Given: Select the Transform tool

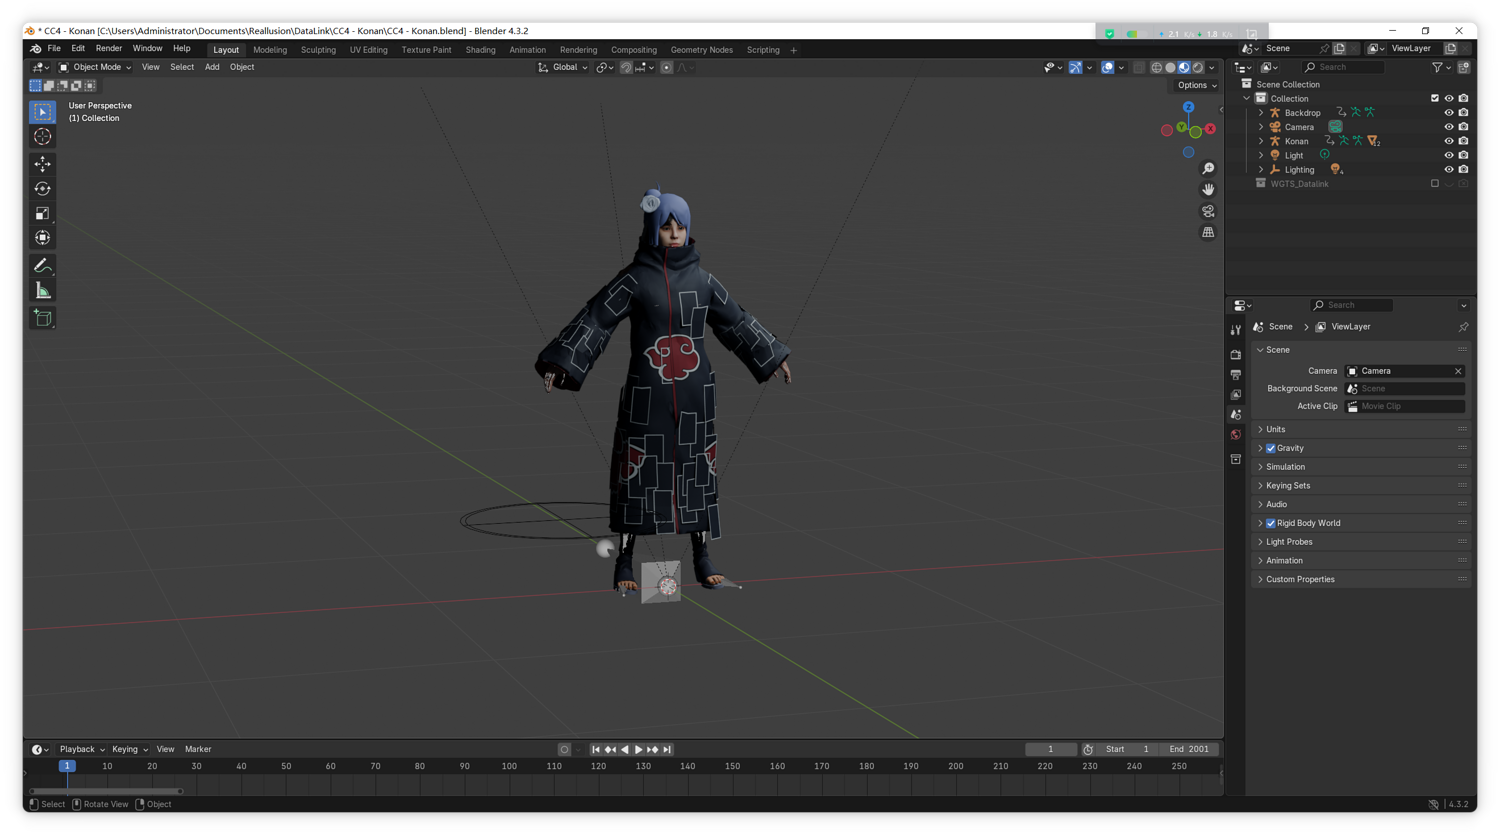Looking at the screenshot, I should [42, 238].
